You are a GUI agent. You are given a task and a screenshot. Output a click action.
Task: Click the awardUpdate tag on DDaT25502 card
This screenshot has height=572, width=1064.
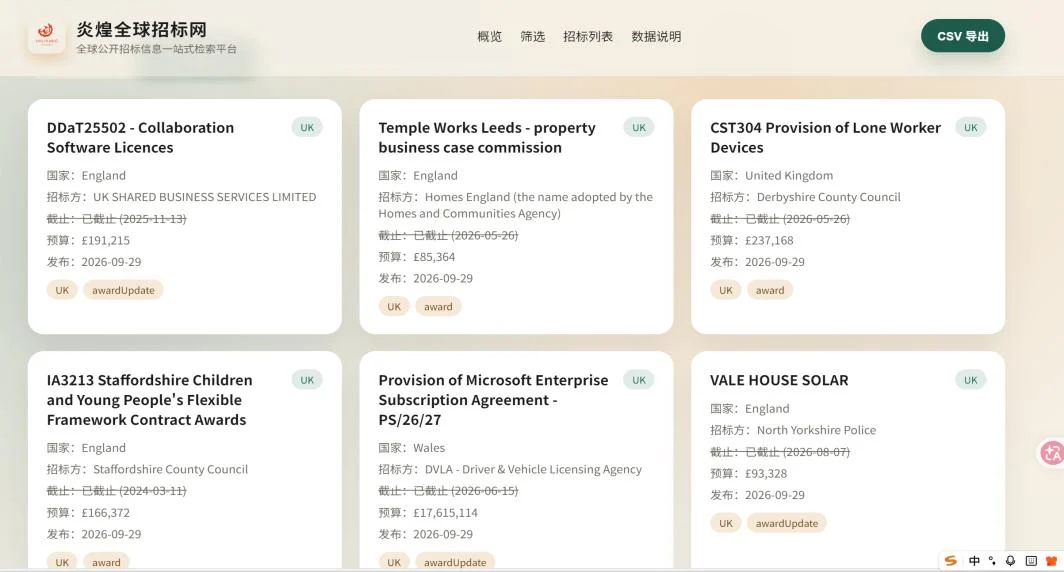124,290
